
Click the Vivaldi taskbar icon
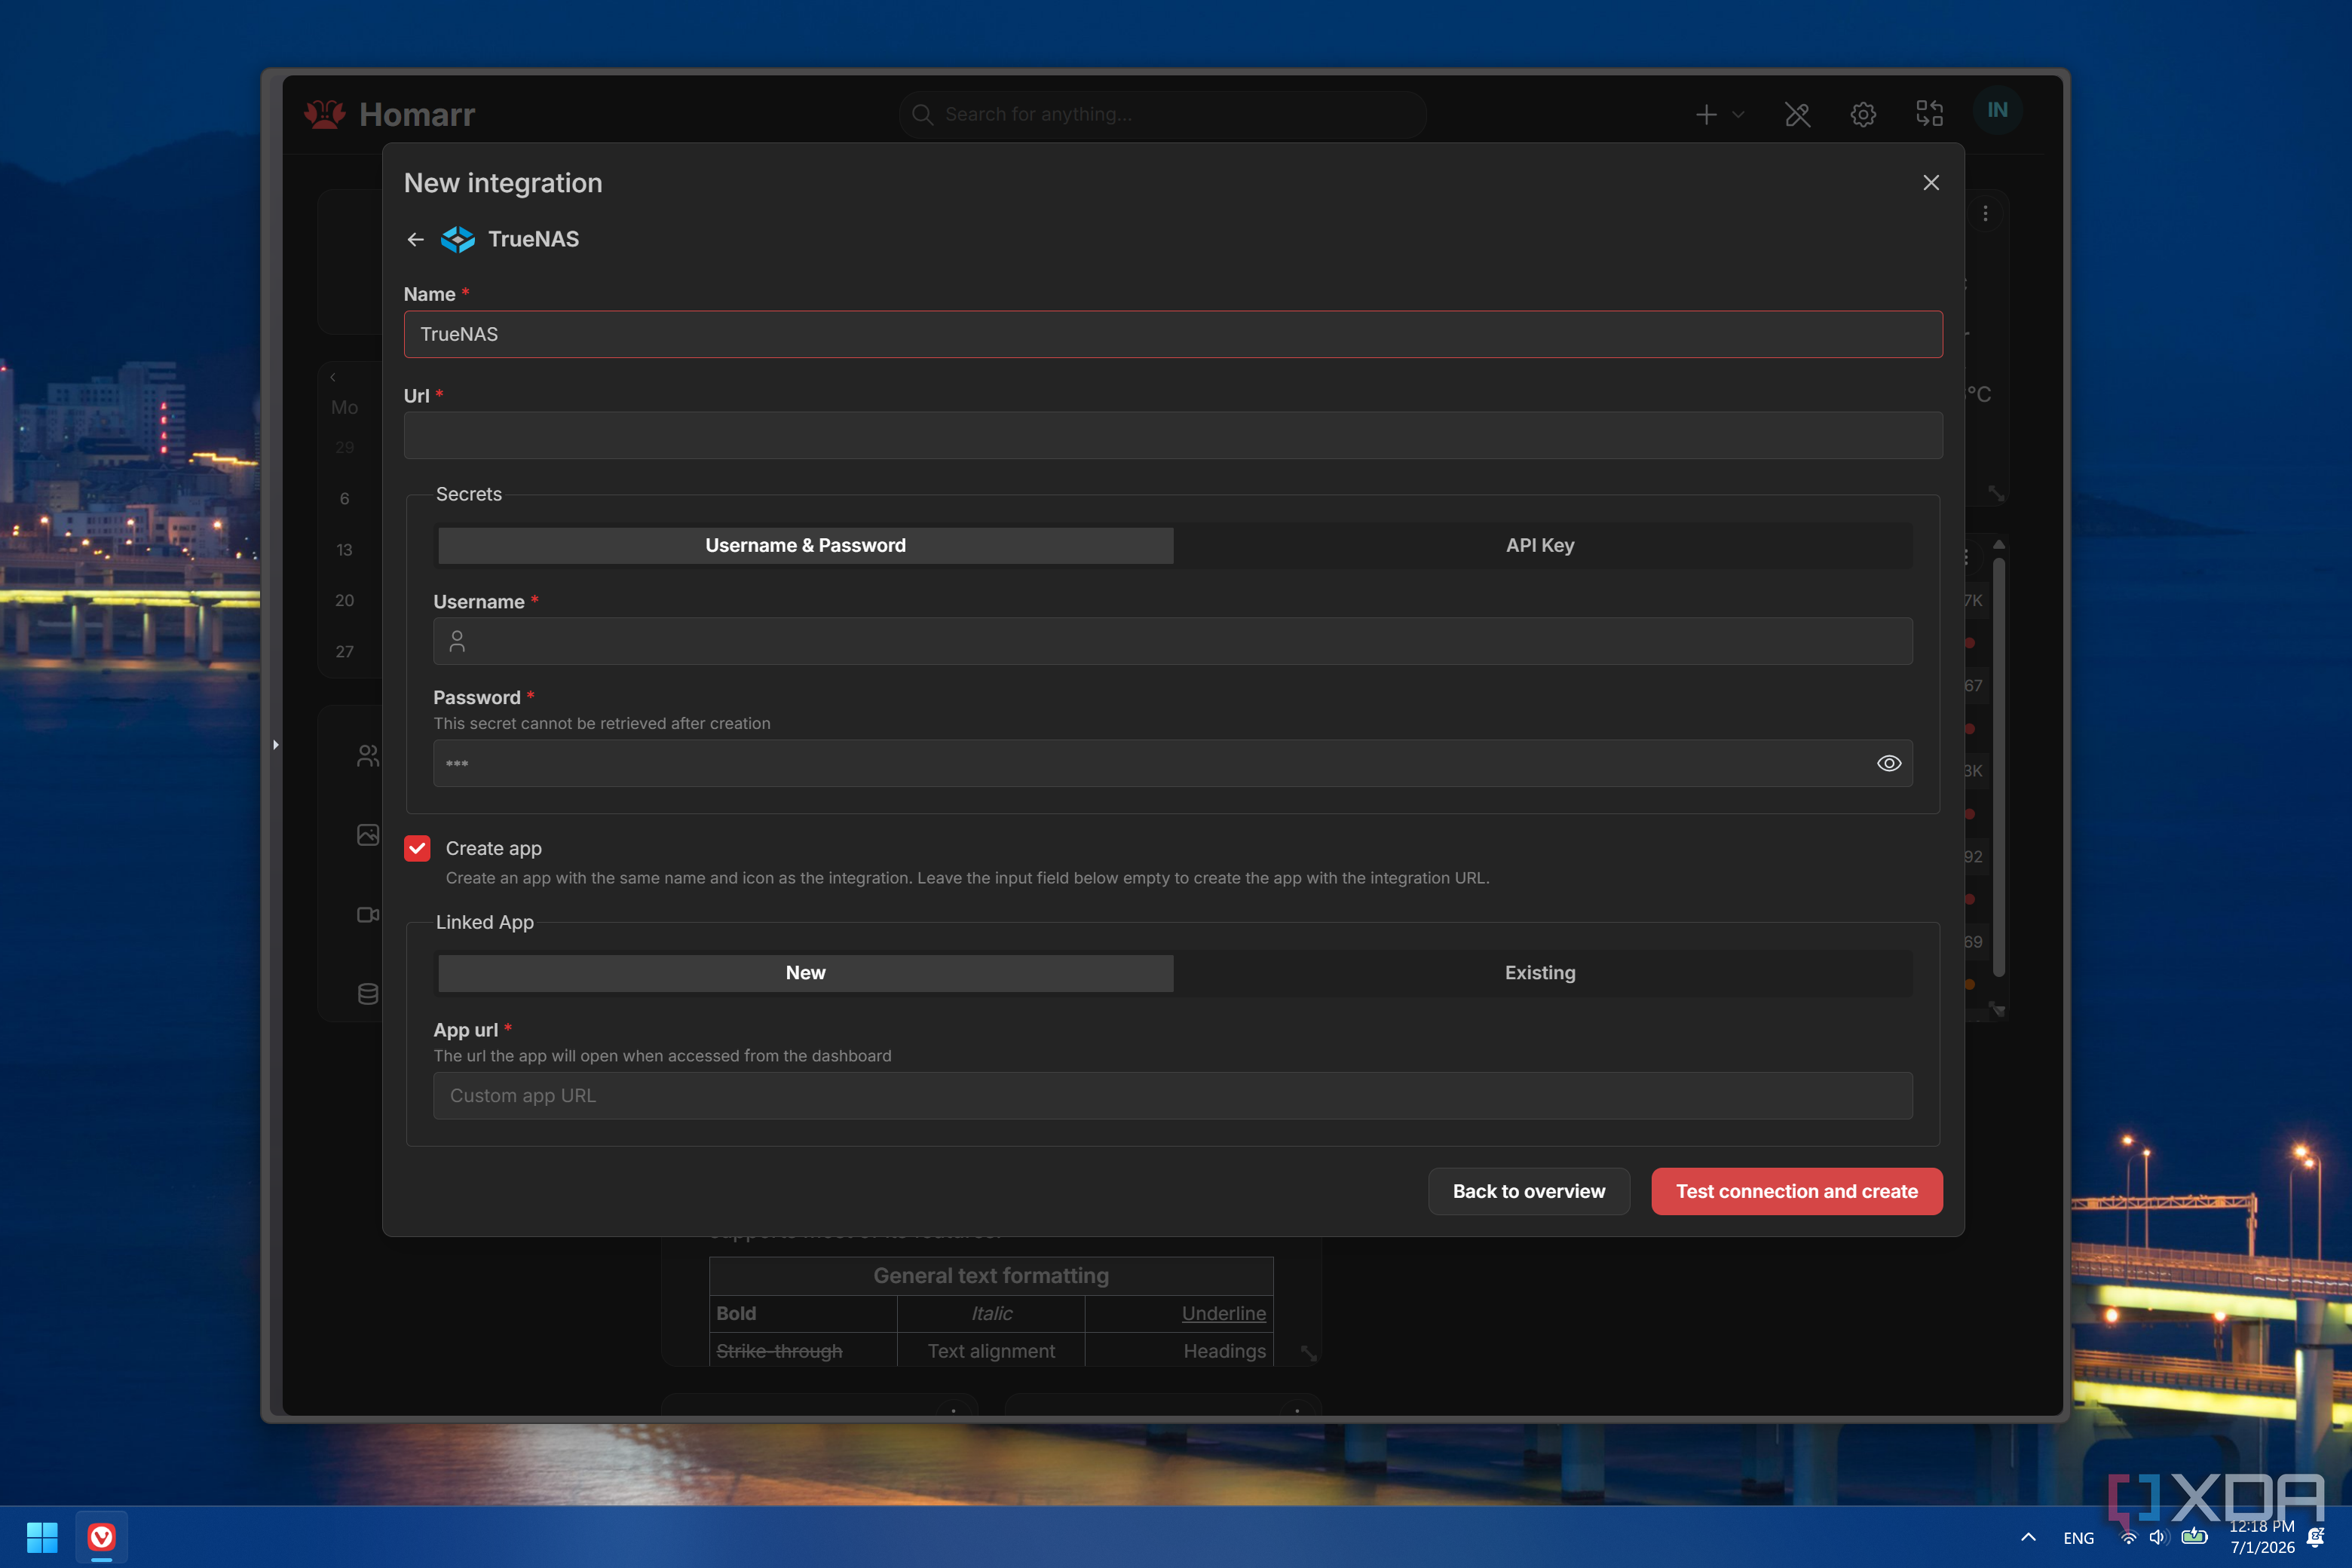click(102, 1537)
